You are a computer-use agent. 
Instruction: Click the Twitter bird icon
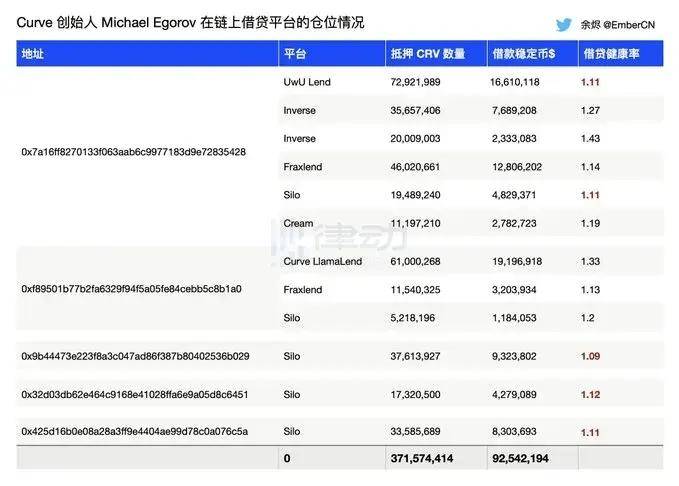(x=563, y=25)
